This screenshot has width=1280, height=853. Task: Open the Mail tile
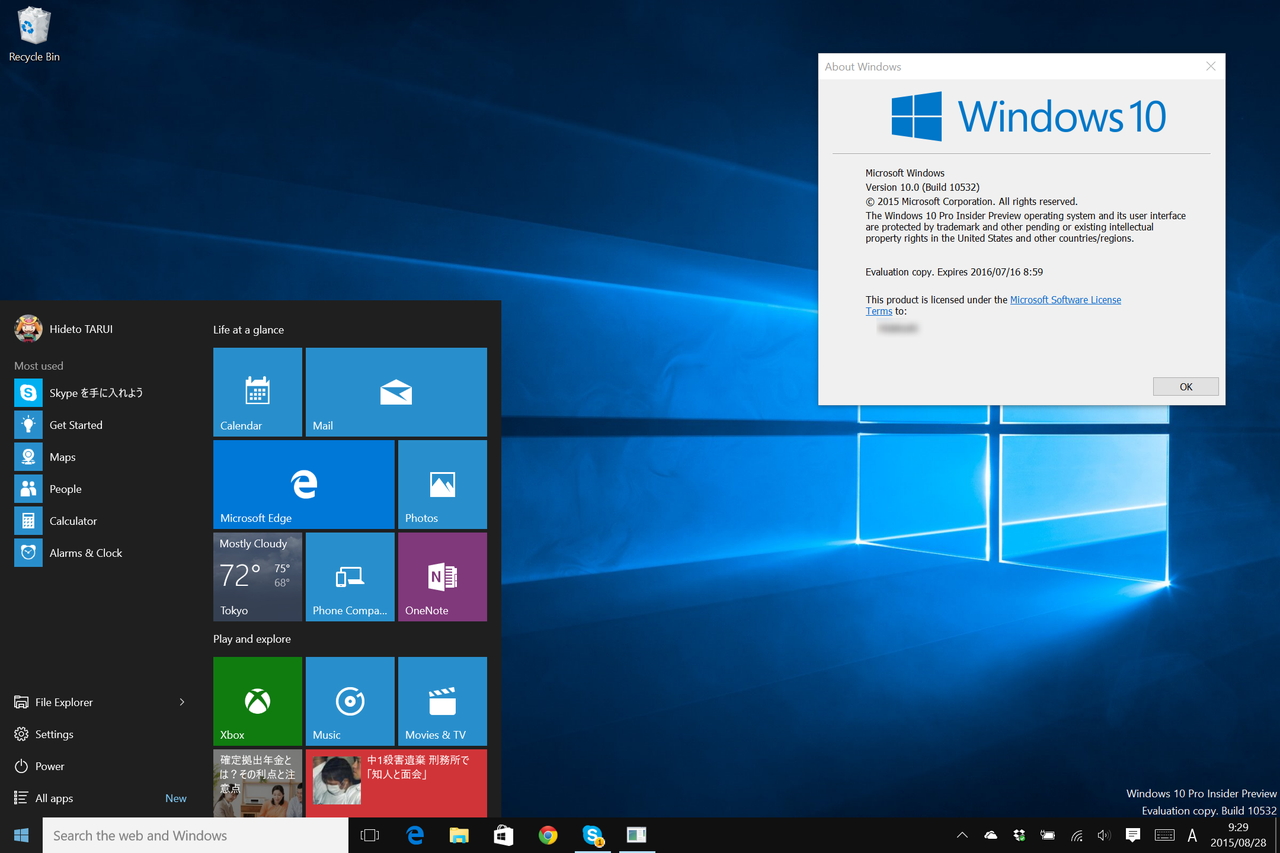(396, 391)
